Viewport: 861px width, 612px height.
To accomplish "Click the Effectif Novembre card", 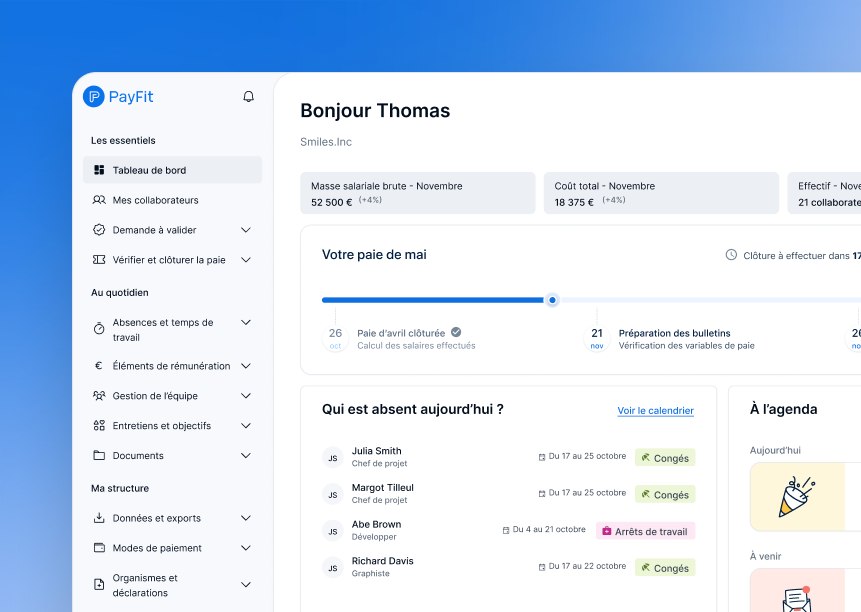I will click(824, 193).
